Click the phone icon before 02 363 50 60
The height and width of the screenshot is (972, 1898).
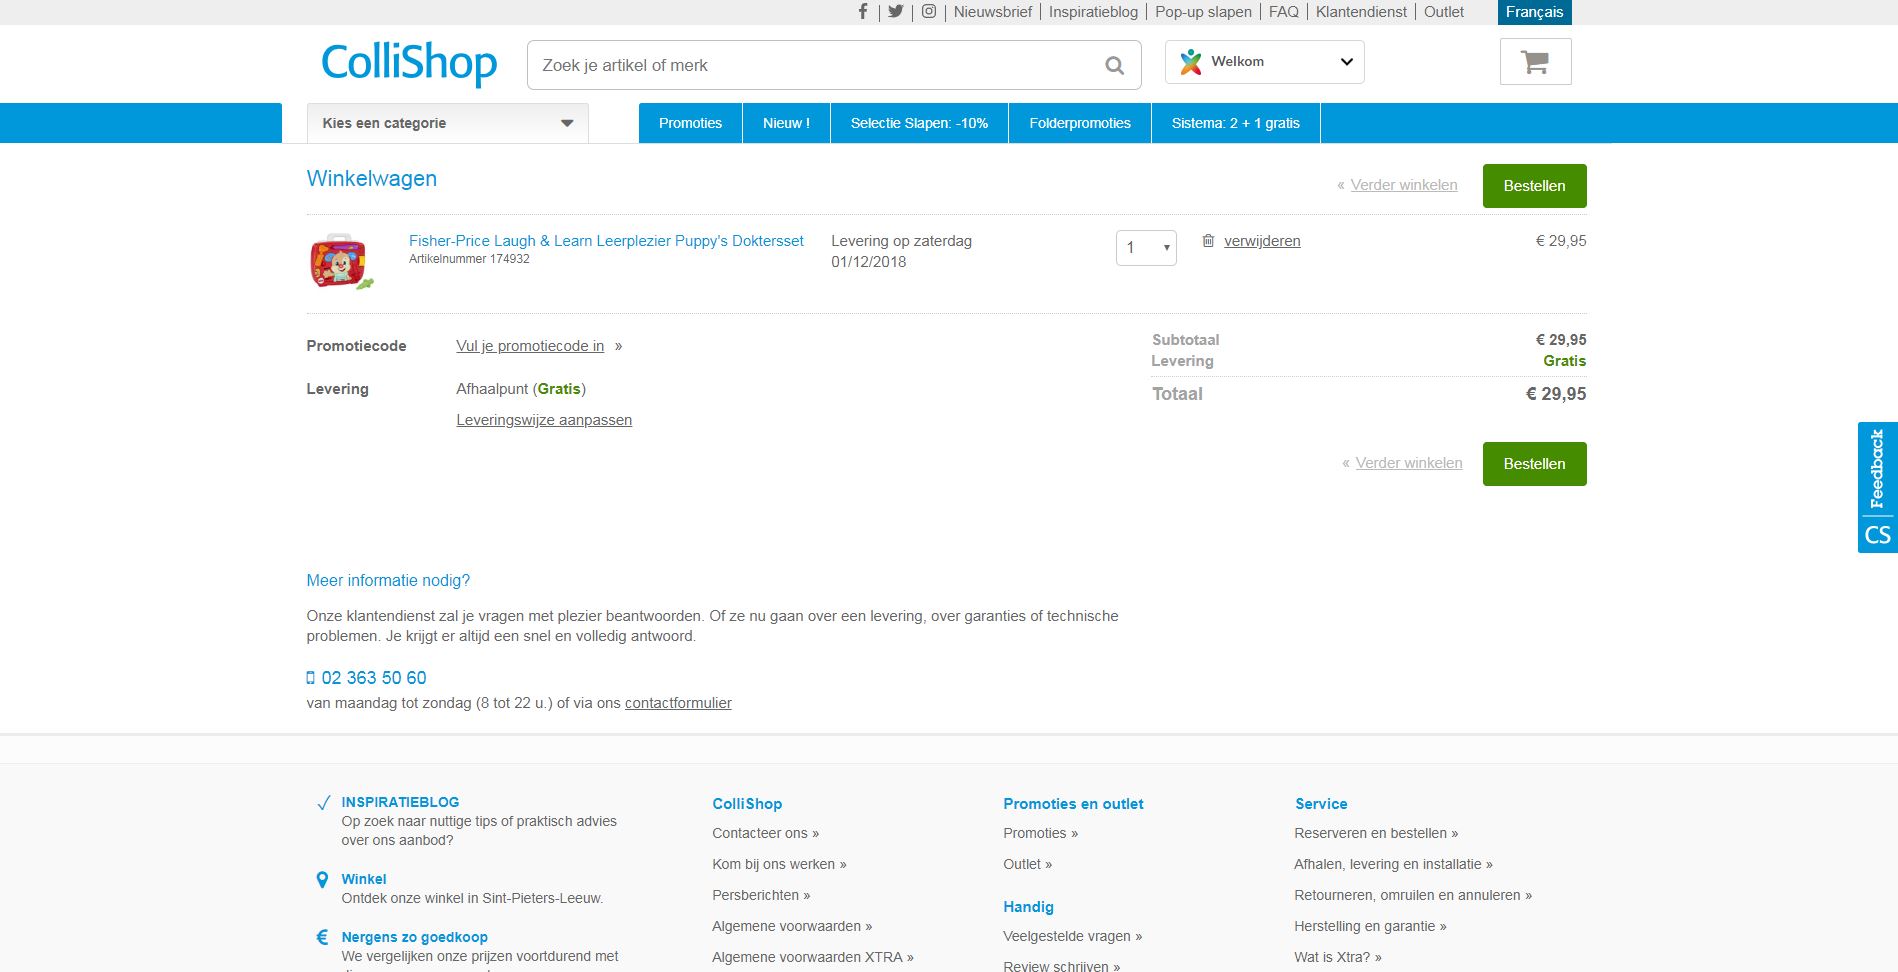pos(310,678)
